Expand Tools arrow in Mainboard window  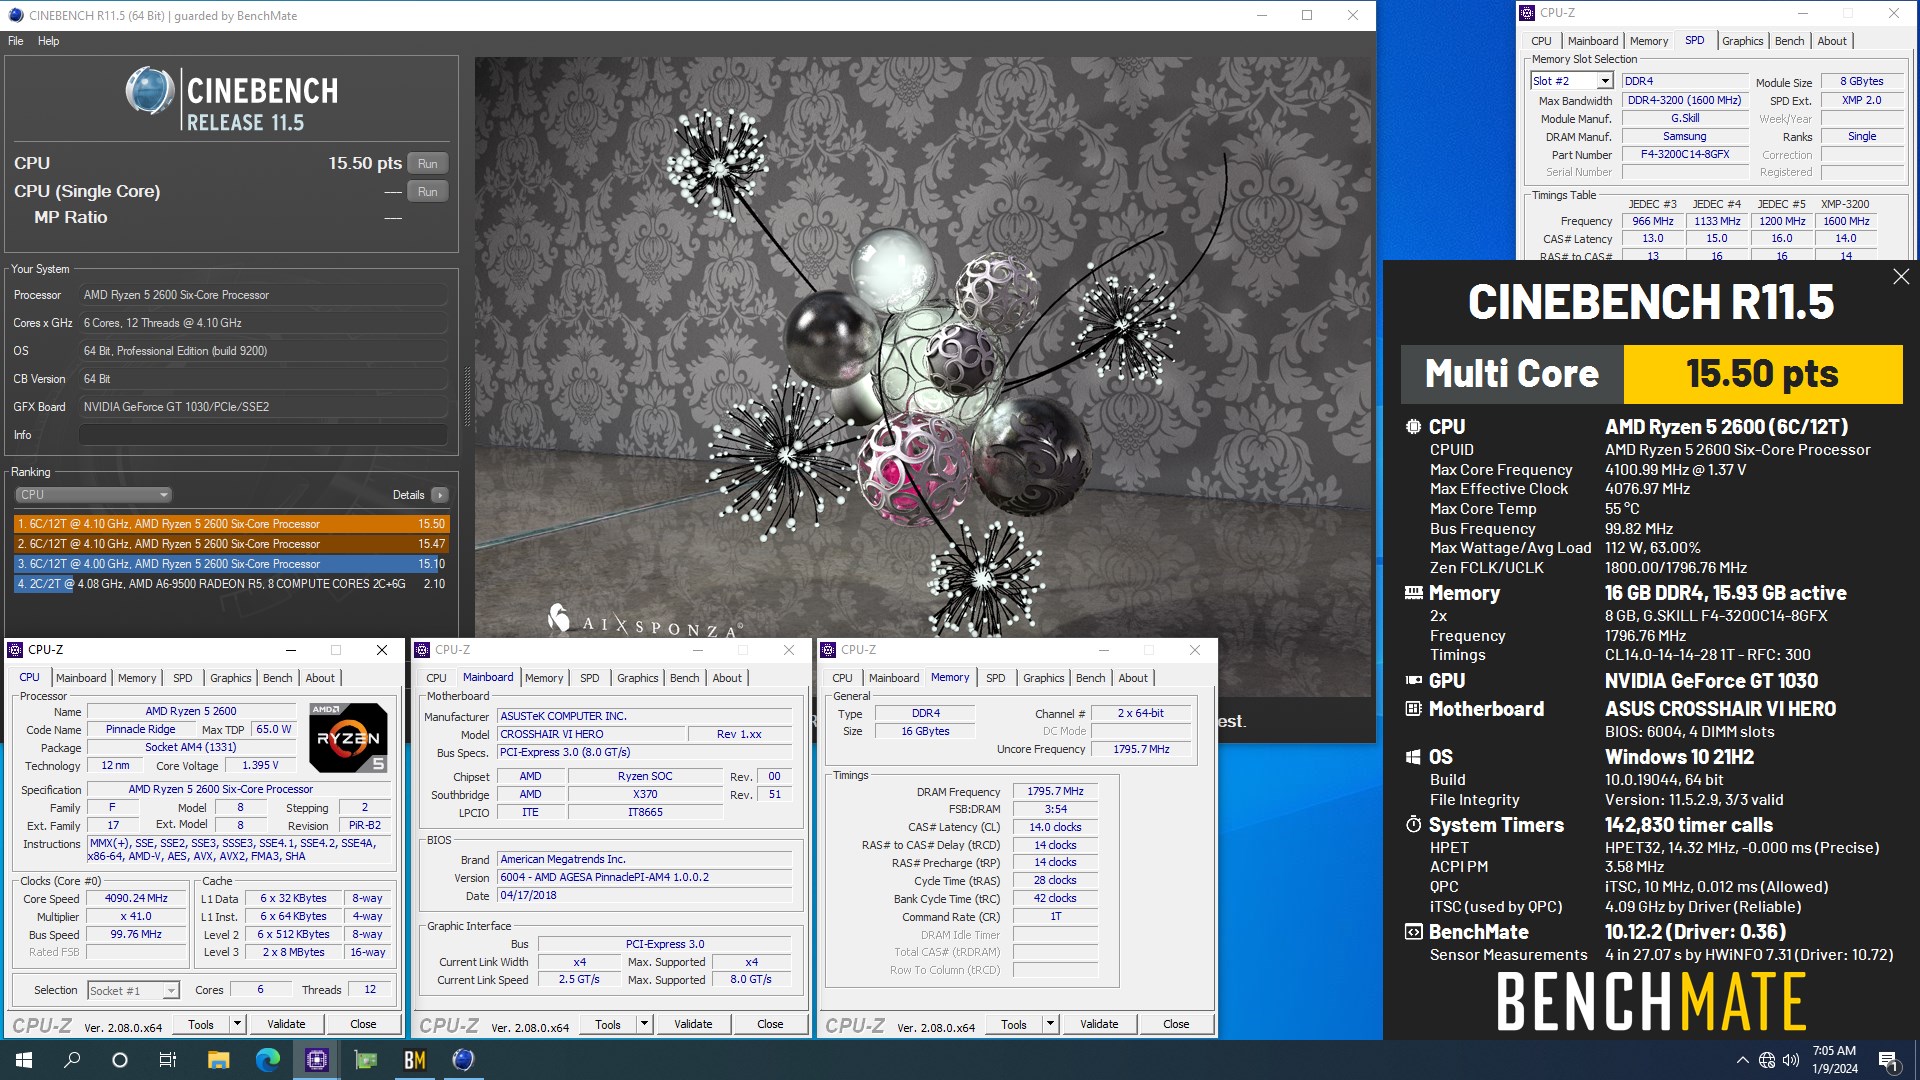[644, 1024]
